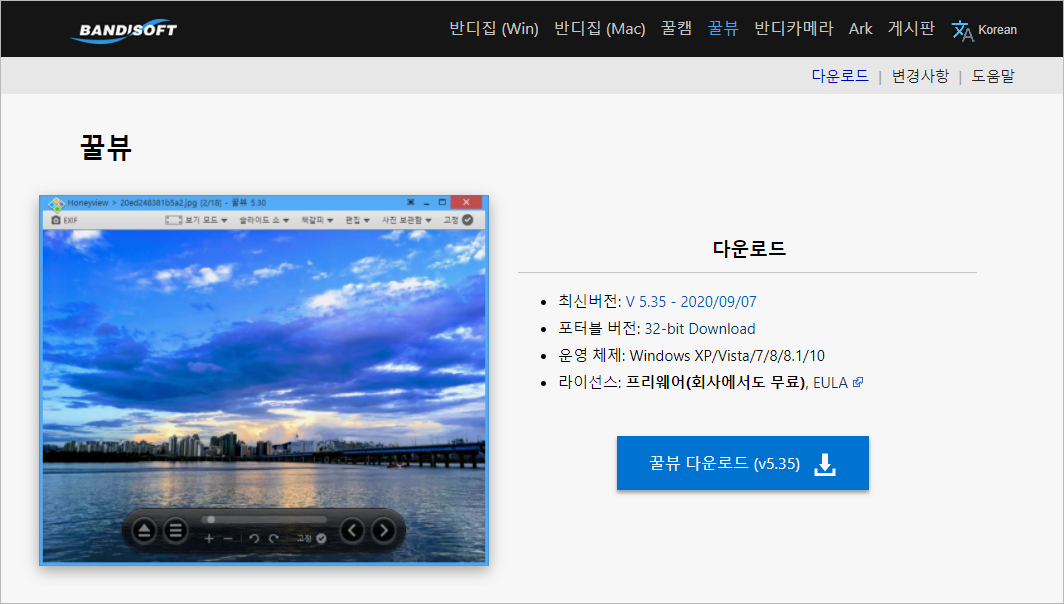
Task: Click the Honeyview app icon in title bar
Action: (x=56, y=203)
